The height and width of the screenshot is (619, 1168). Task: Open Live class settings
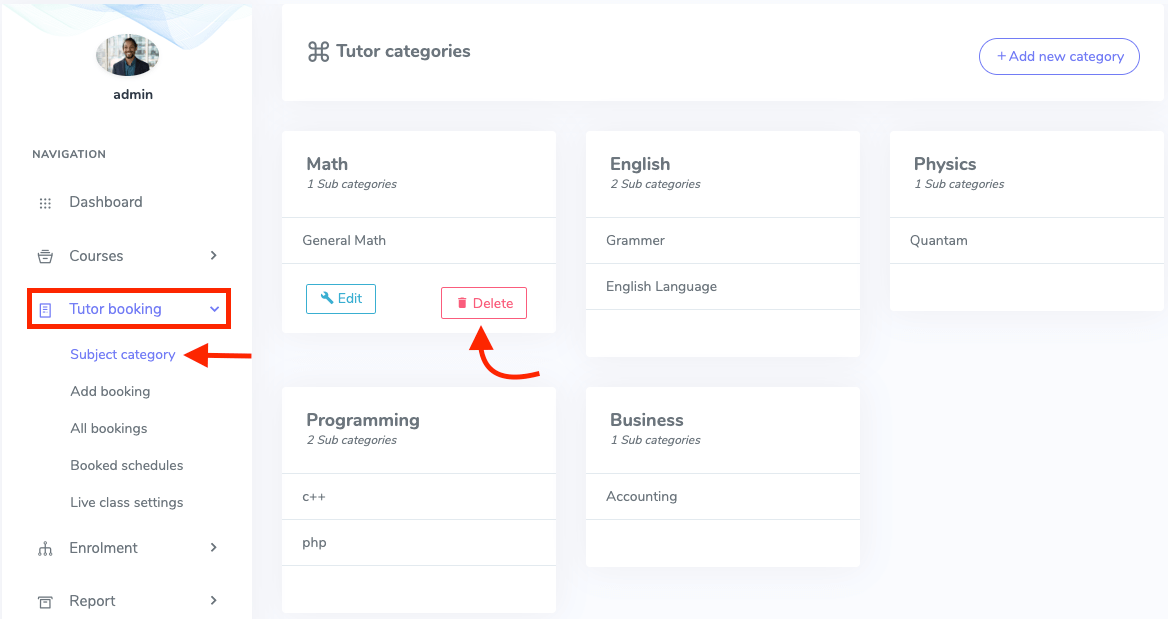click(x=126, y=502)
